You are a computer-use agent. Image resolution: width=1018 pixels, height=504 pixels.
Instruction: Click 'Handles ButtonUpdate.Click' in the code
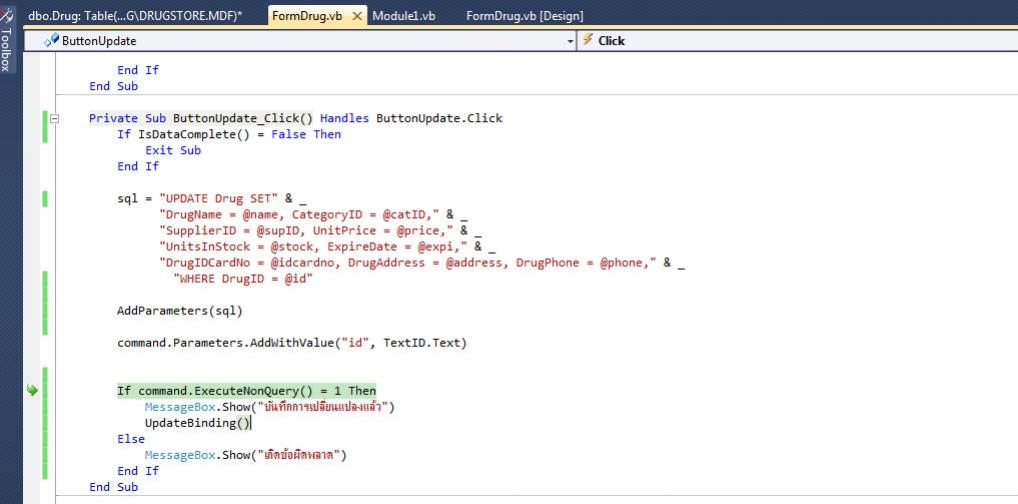pyautogui.click(x=411, y=118)
